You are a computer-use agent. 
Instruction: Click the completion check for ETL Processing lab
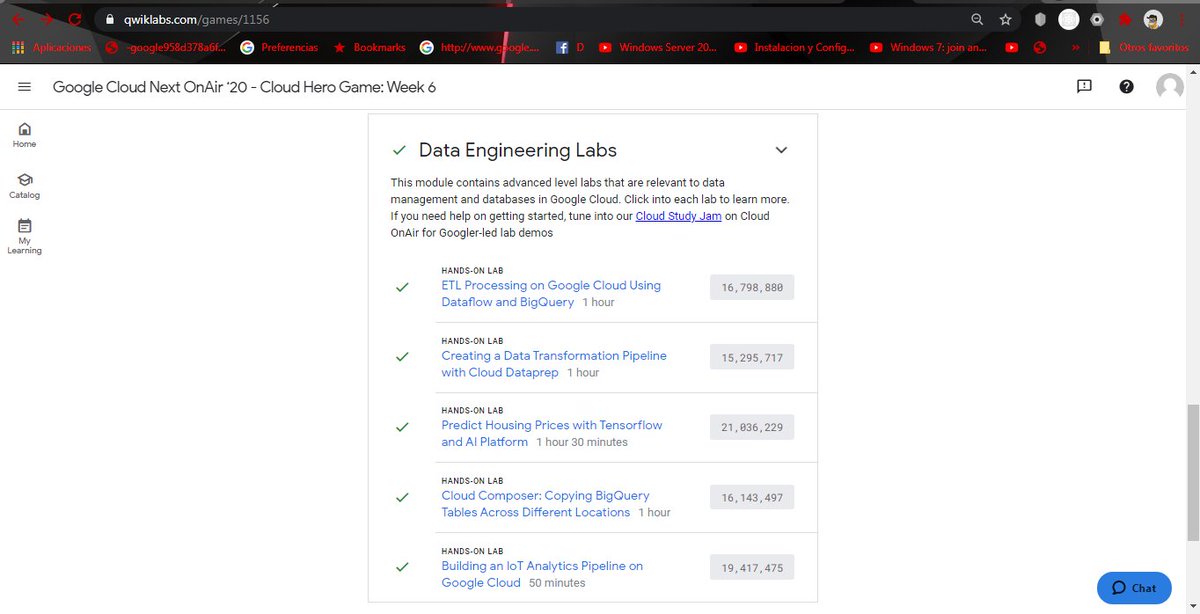pyautogui.click(x=403, y=287)
